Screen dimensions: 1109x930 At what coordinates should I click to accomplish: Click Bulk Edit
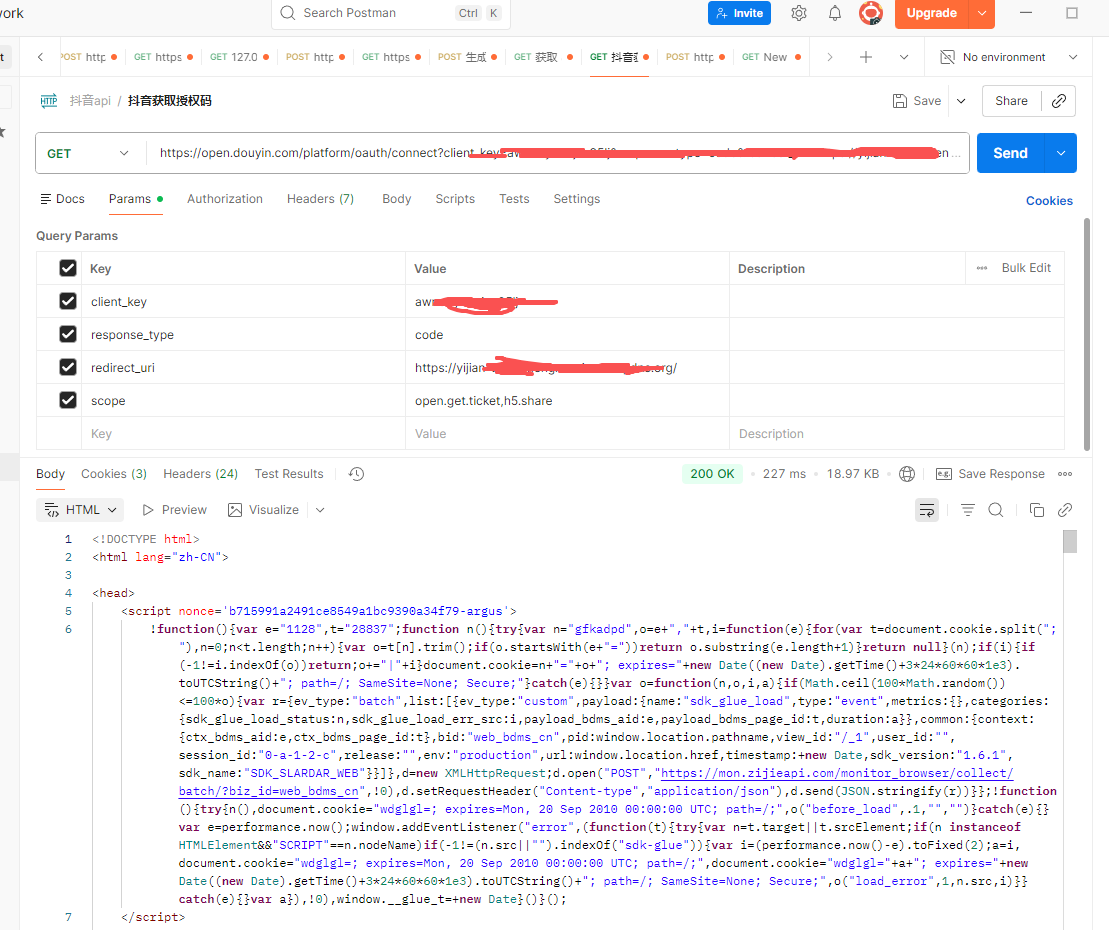[1026, 268]
